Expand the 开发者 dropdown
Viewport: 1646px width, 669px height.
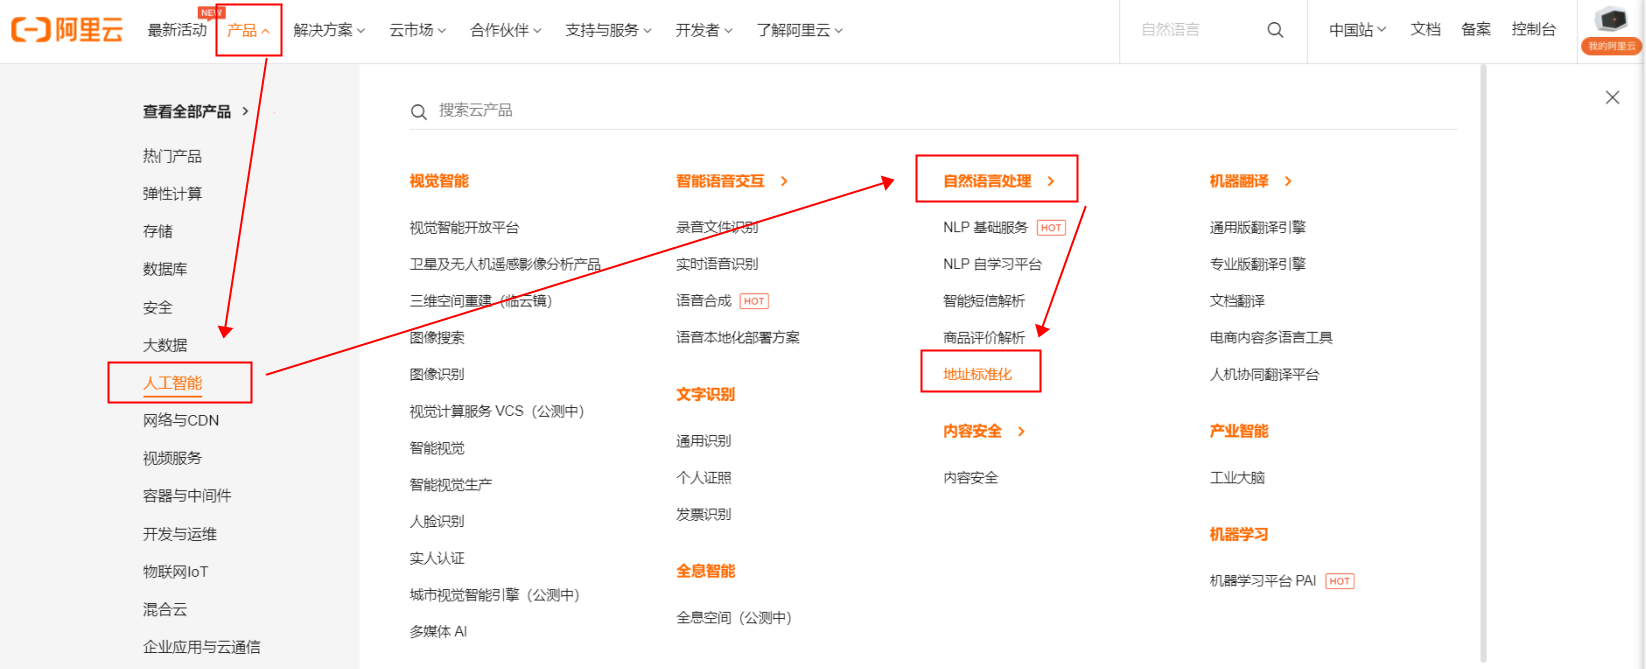click(x=704, y=30)
